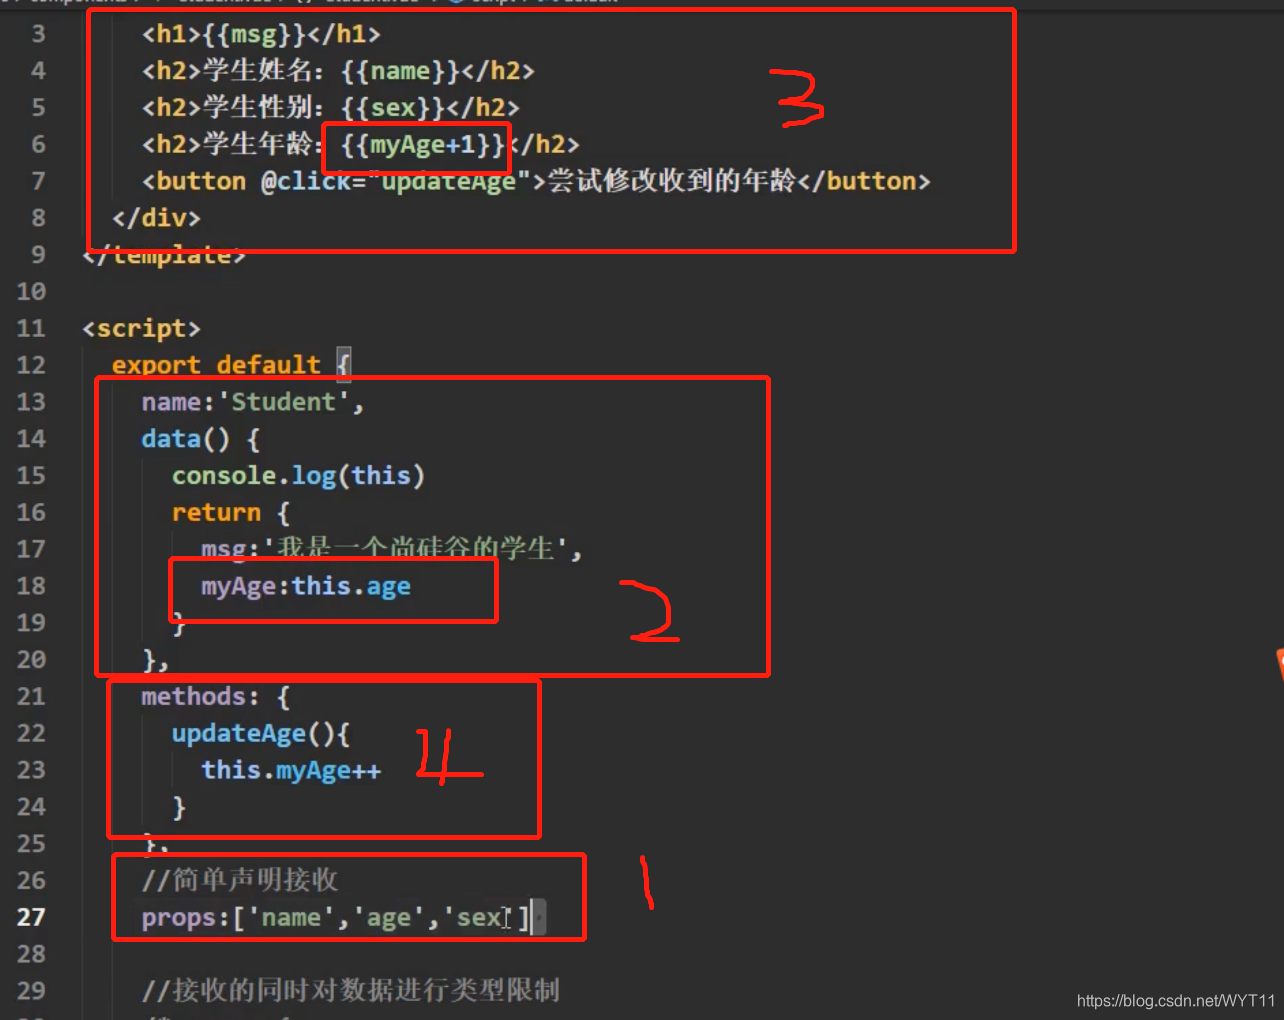Image resolution: width=1284 pixels, height=1020 pixels.
Task: Click line number 18 in the gutter
Action: coord(31,586)
